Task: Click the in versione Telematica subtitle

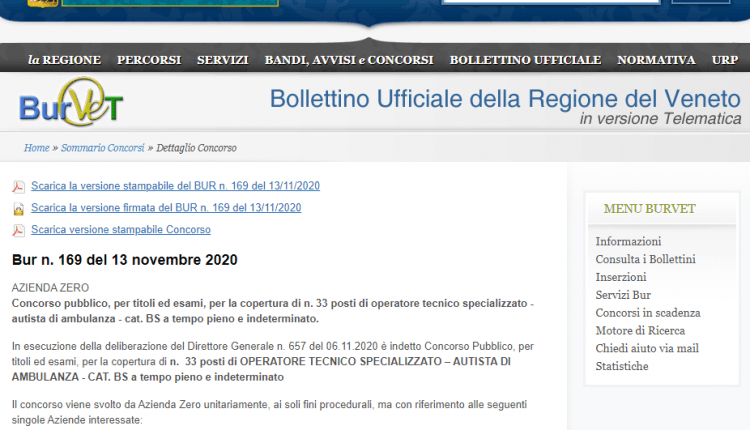Action: [660, 119]
